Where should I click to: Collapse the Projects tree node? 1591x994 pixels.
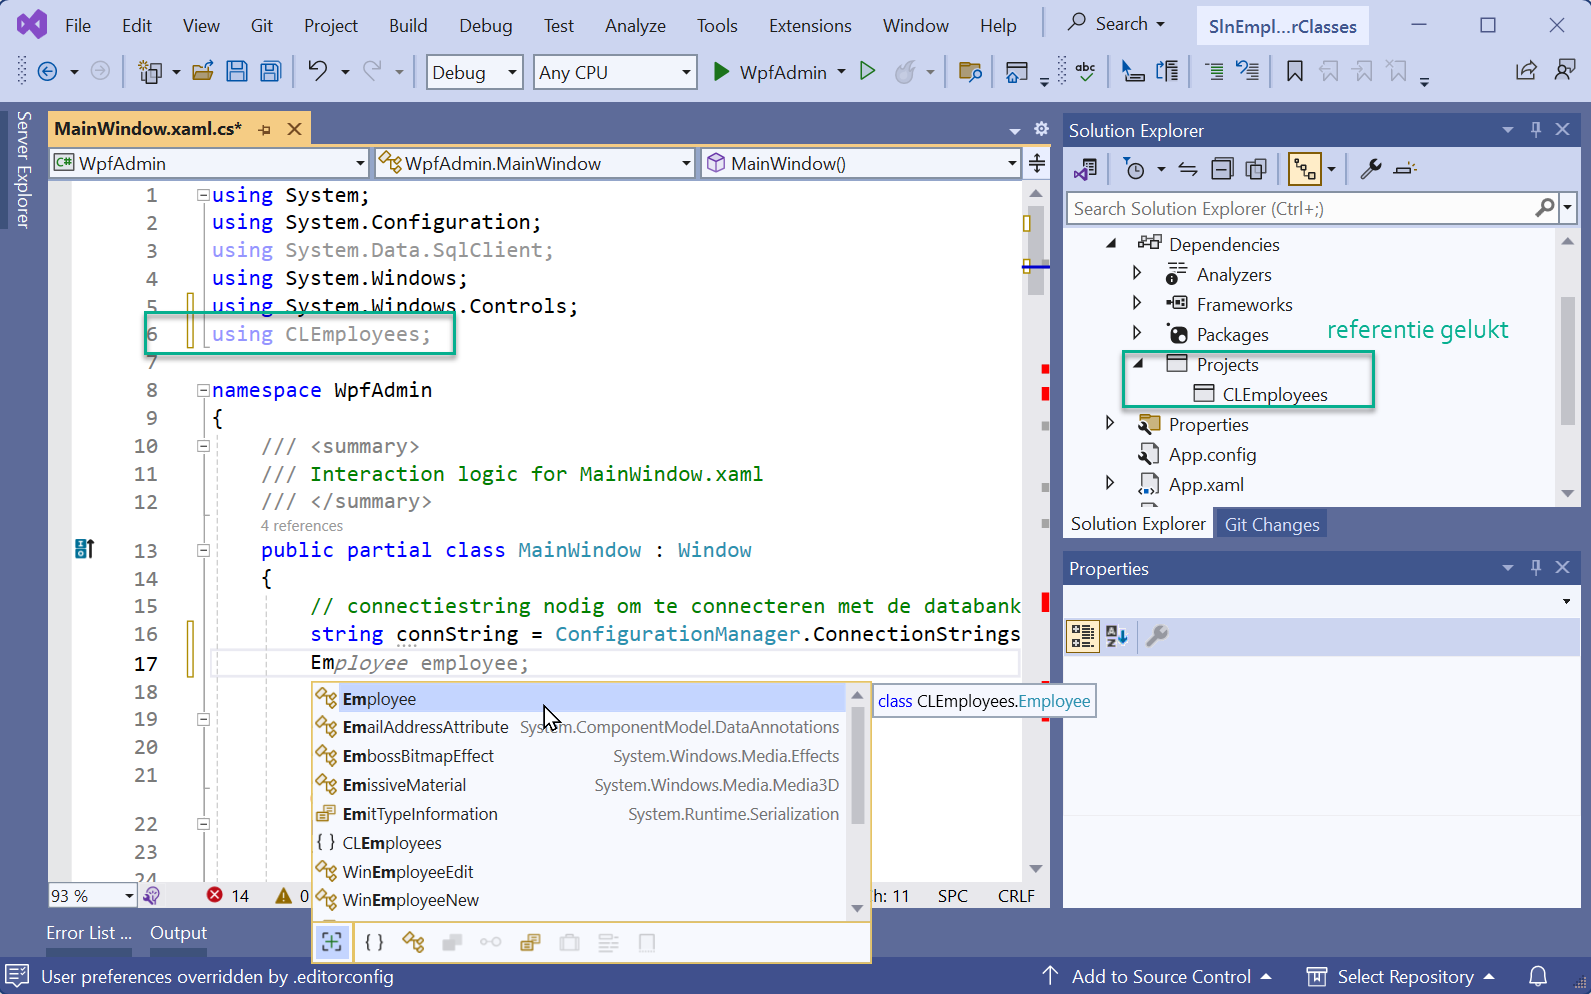point(1137,364)
